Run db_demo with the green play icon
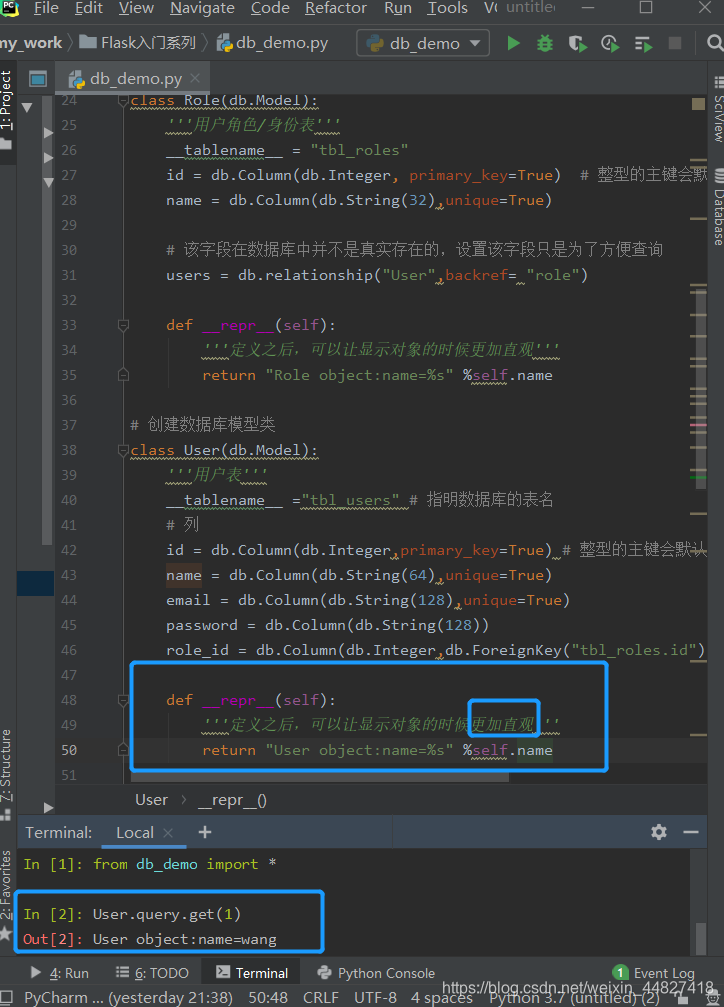 513,43
